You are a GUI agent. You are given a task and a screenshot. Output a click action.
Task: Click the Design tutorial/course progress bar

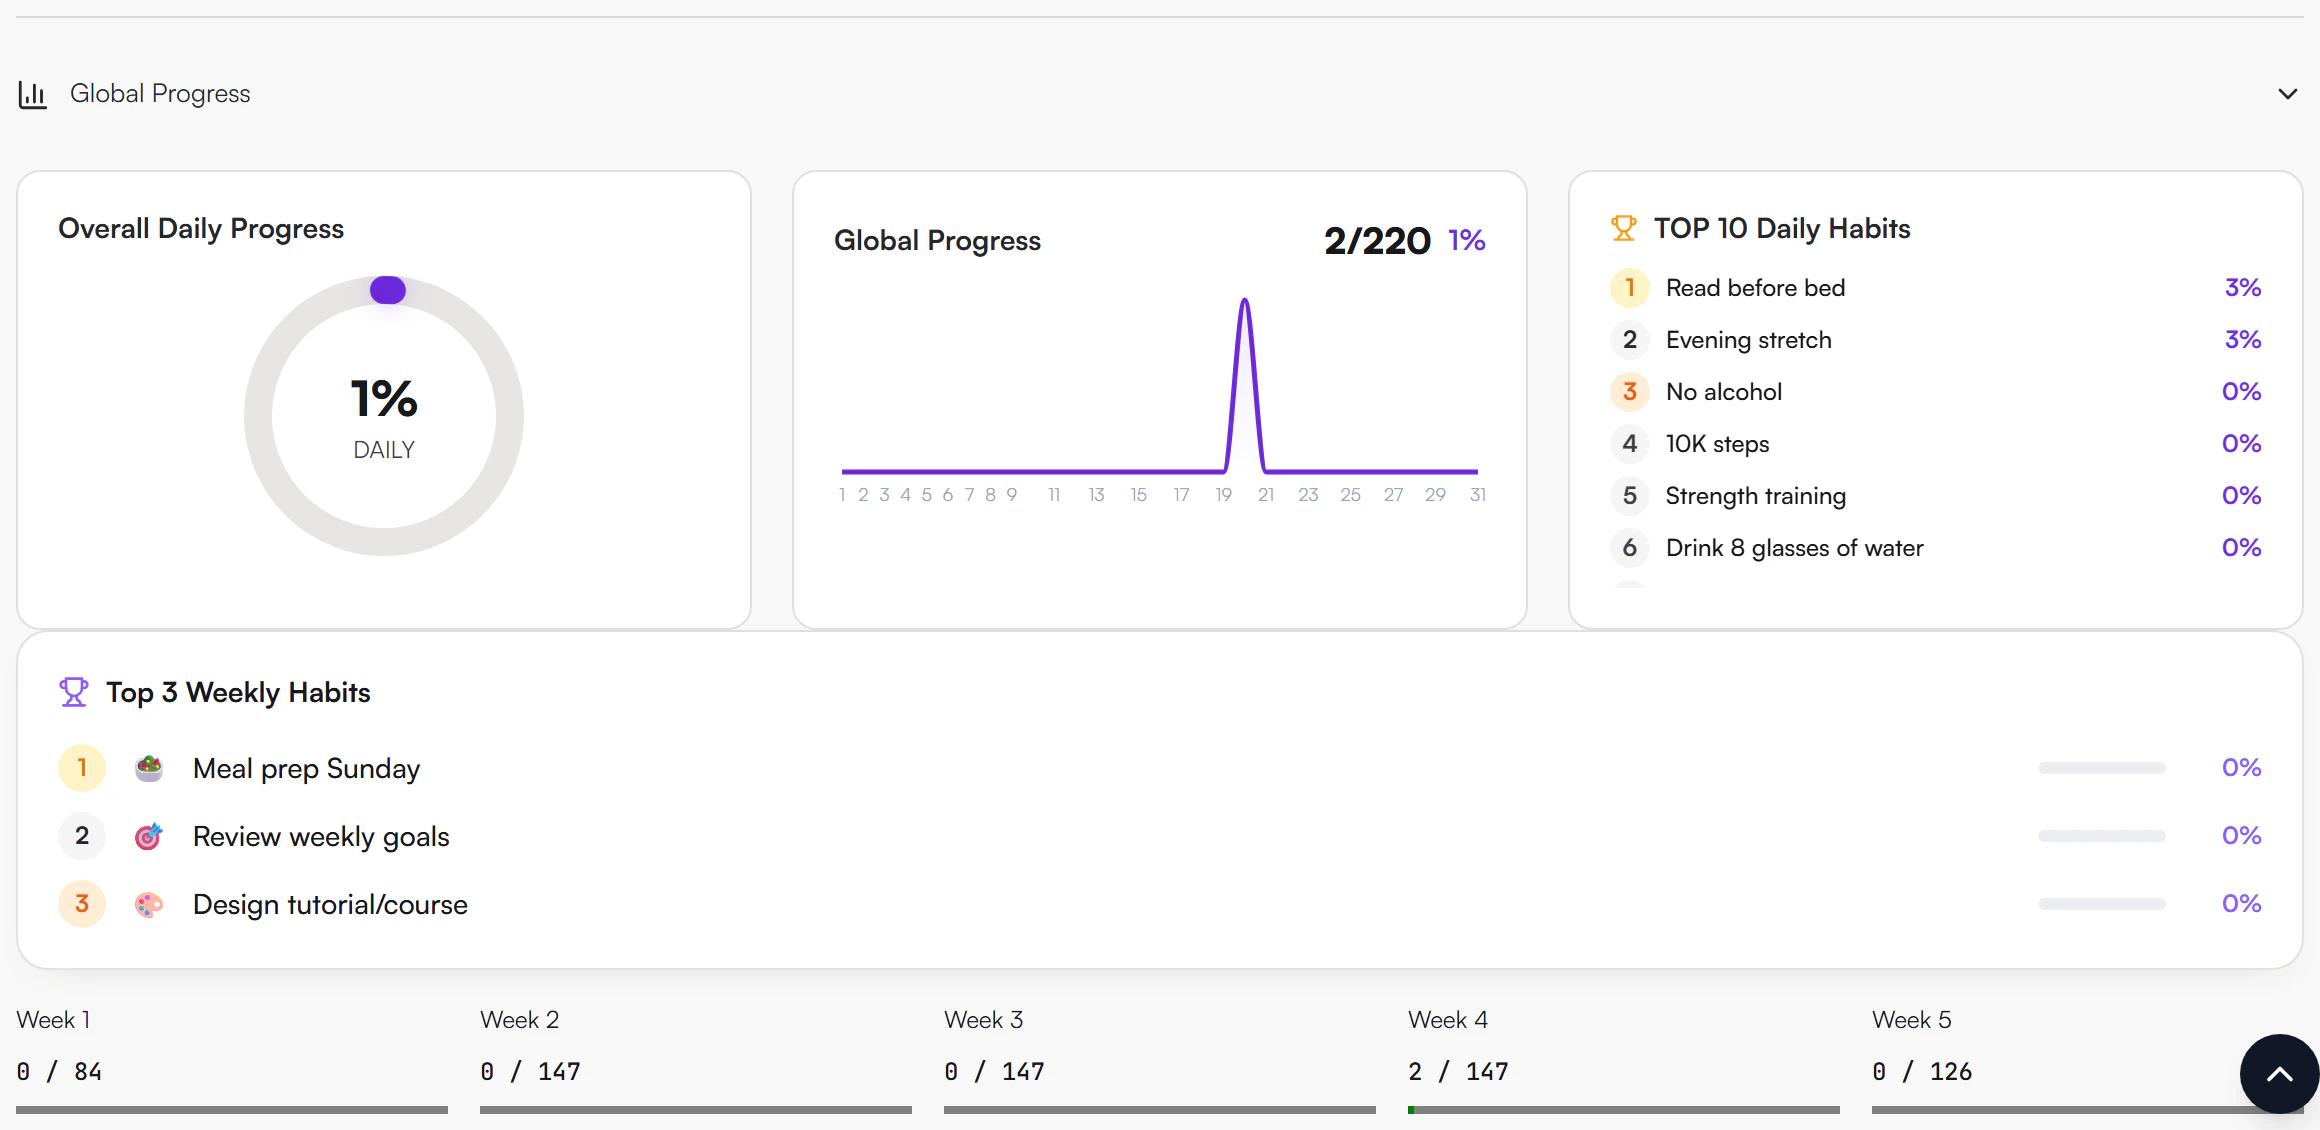(x=2102, y=904)
